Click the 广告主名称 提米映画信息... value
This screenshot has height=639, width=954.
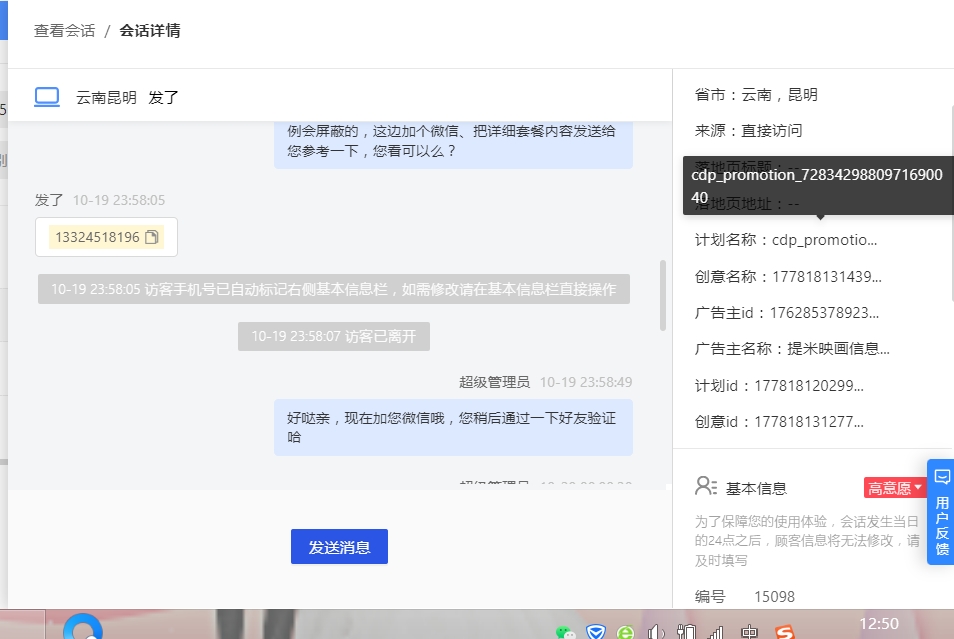click(x=838, y=349)
